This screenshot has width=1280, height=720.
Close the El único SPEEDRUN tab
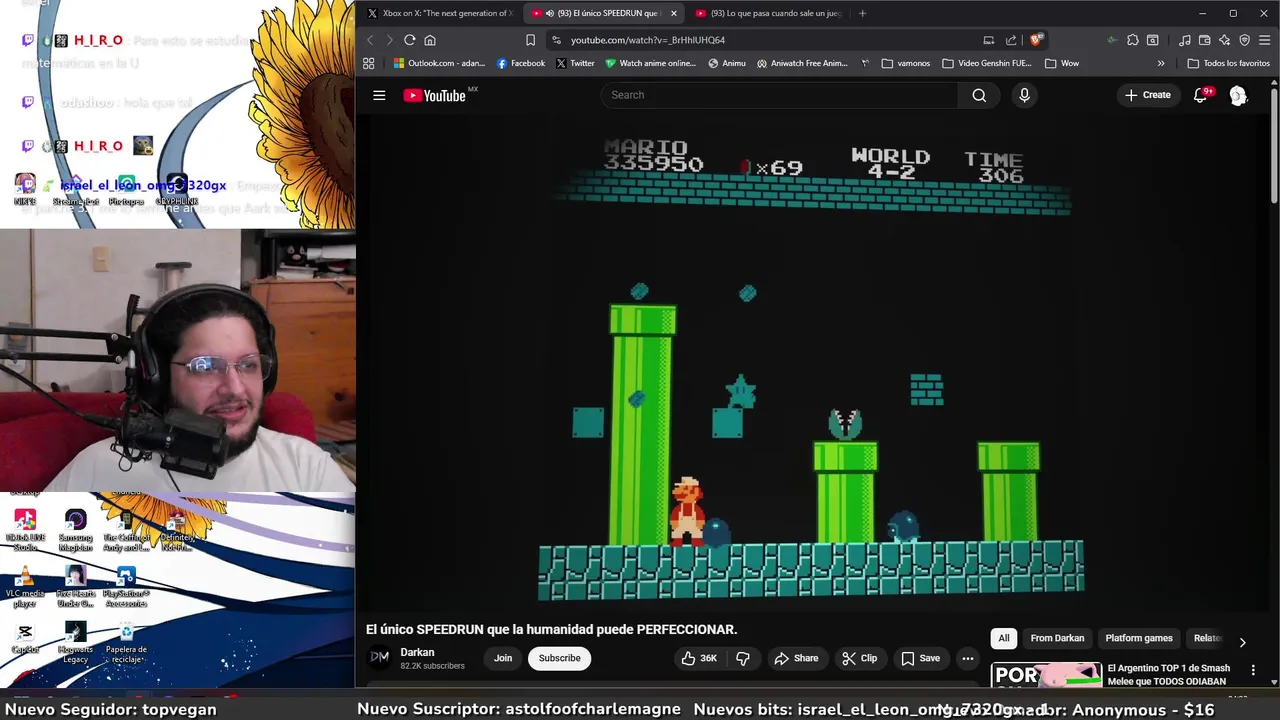(x=673, y=13)
